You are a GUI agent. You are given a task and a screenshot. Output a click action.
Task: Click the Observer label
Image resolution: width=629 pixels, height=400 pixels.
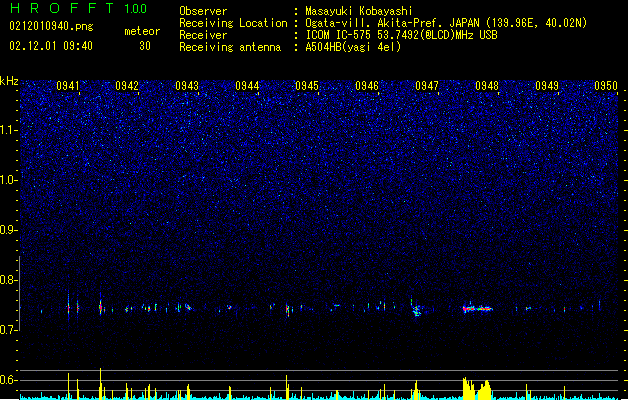(203, 11)
